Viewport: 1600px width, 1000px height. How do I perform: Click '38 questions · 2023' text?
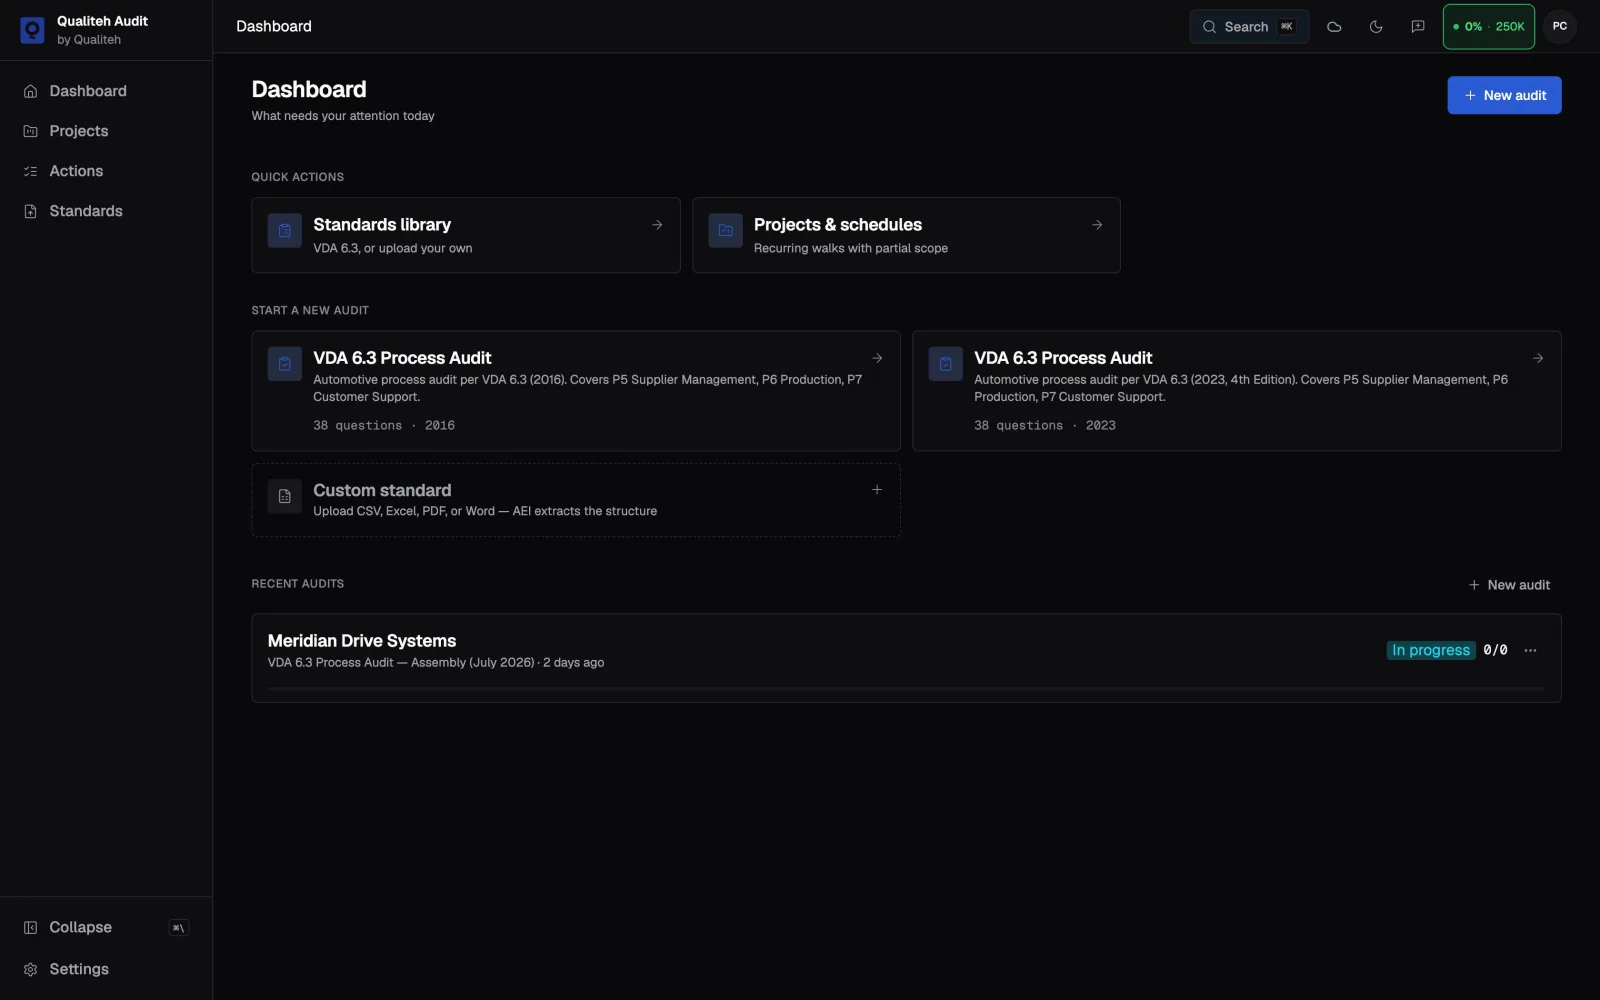(1045, 425)
